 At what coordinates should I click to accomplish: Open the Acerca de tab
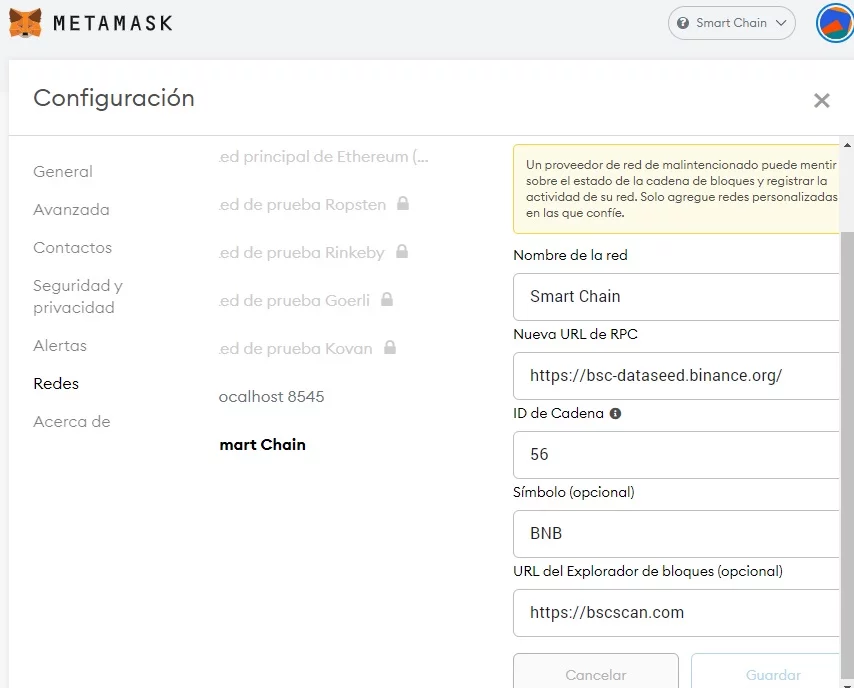[72, 422]
